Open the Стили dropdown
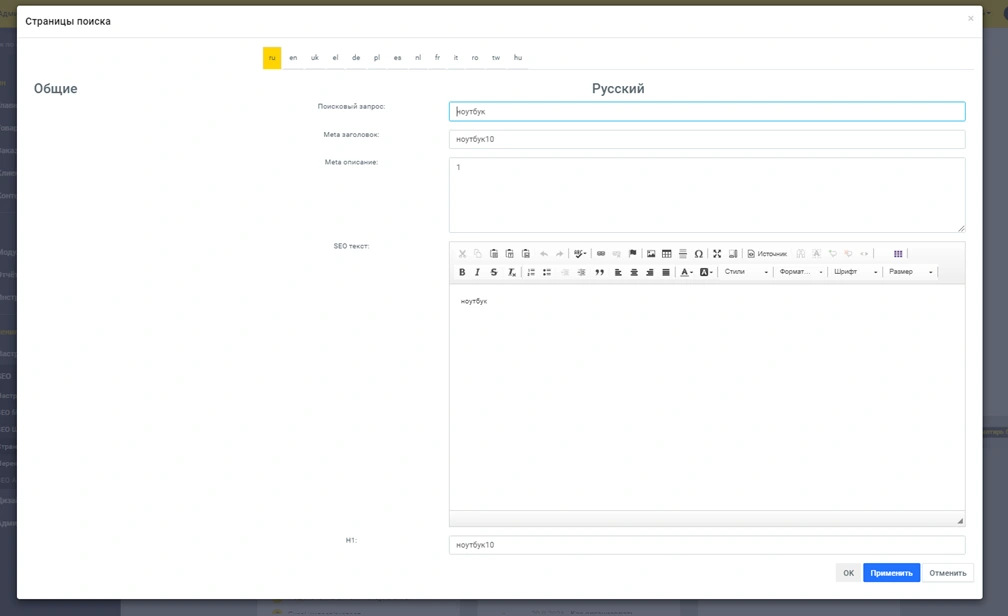1008x616 pixels. [746, 272]
